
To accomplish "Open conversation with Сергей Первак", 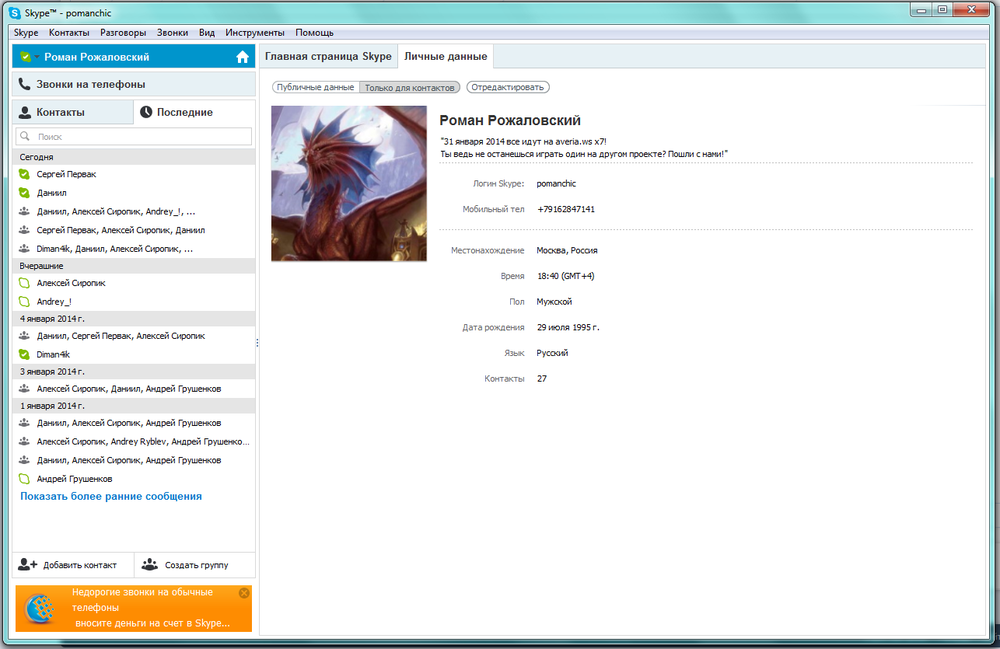I will (66, 174).
